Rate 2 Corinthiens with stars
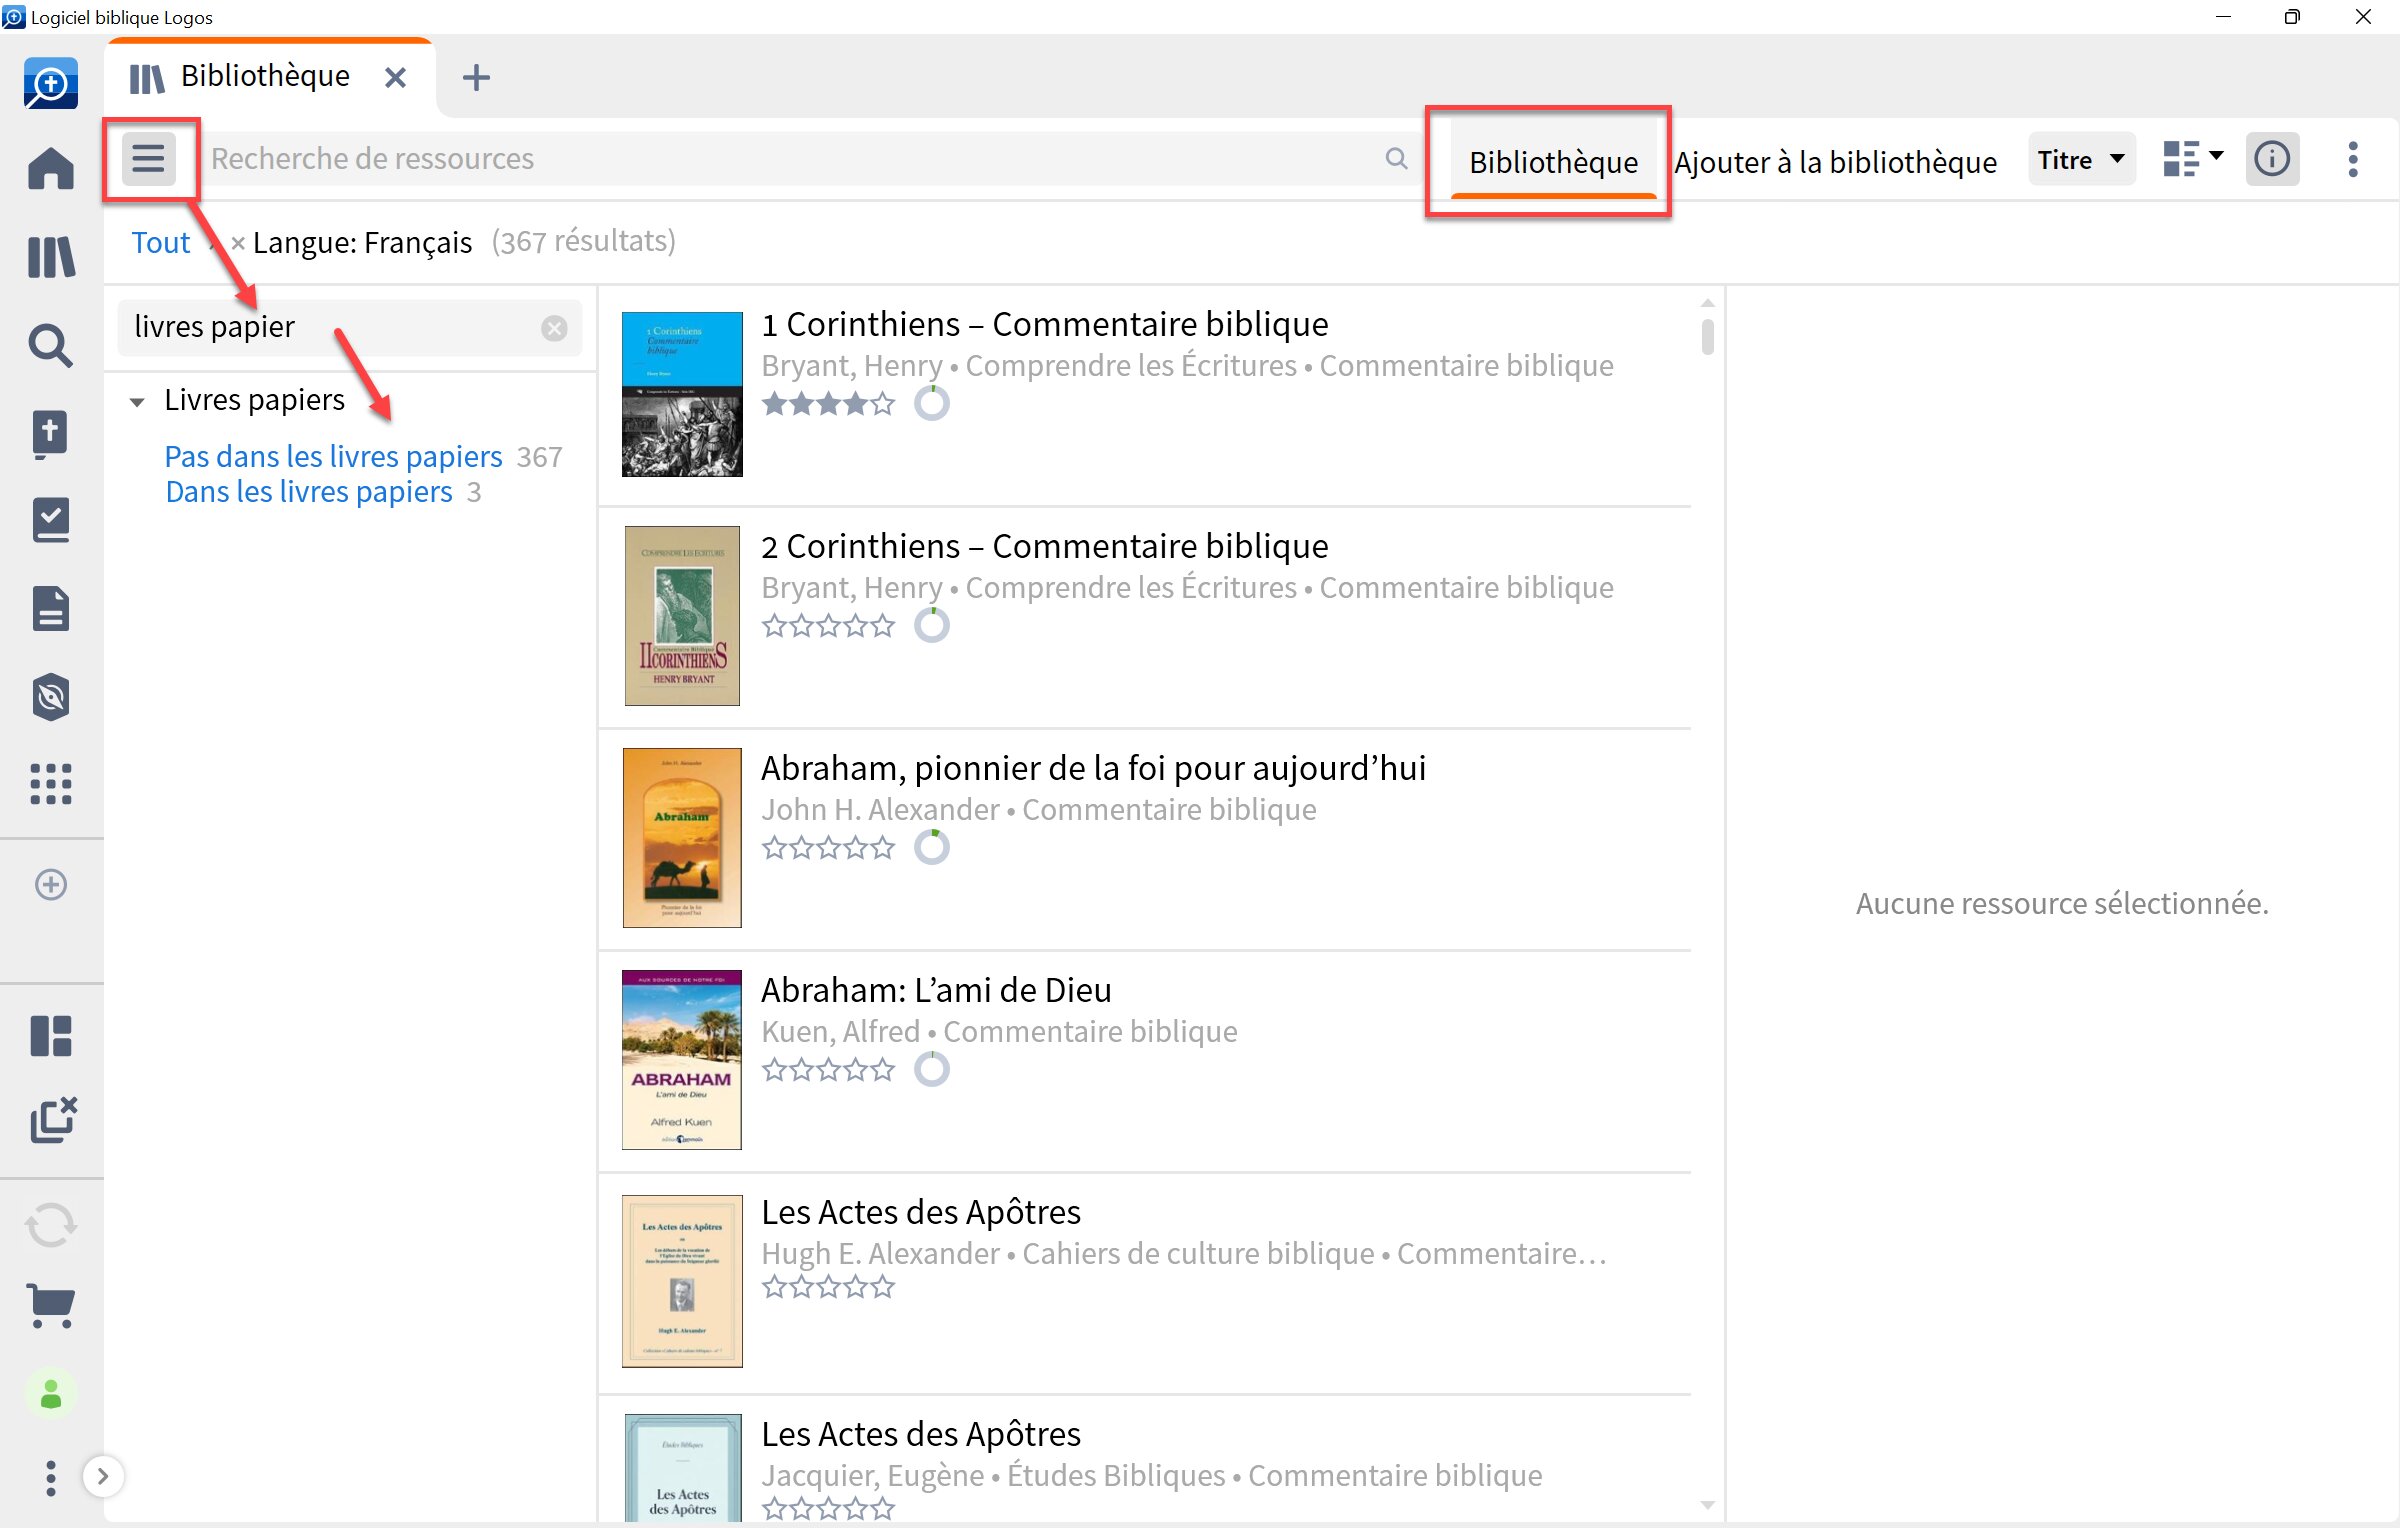2400x1528 pixels. point(828,626)
